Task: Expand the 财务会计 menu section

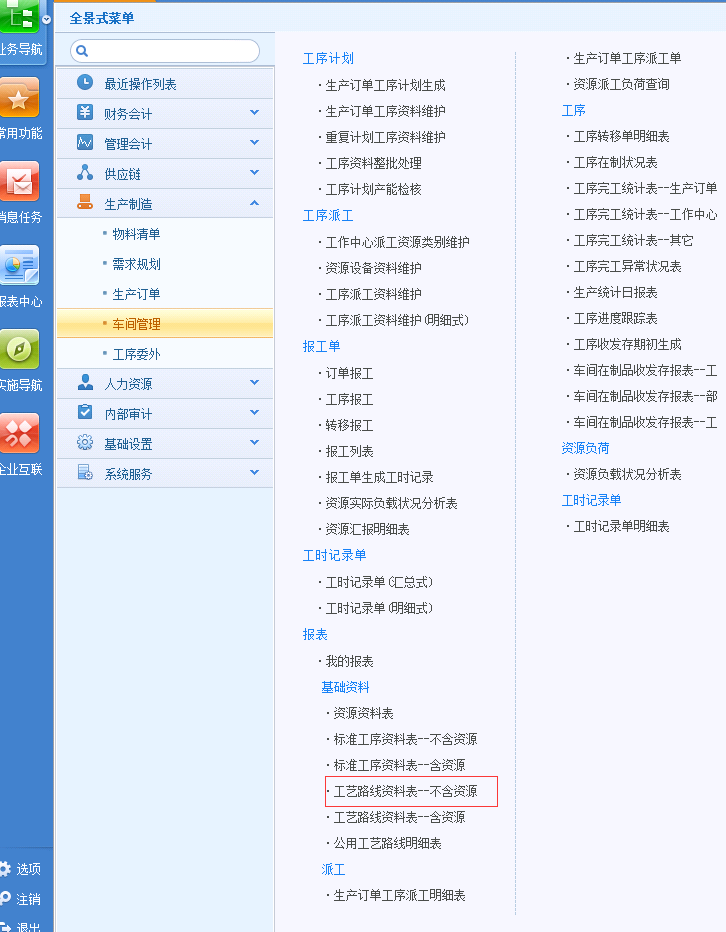Action: (254, 113)
